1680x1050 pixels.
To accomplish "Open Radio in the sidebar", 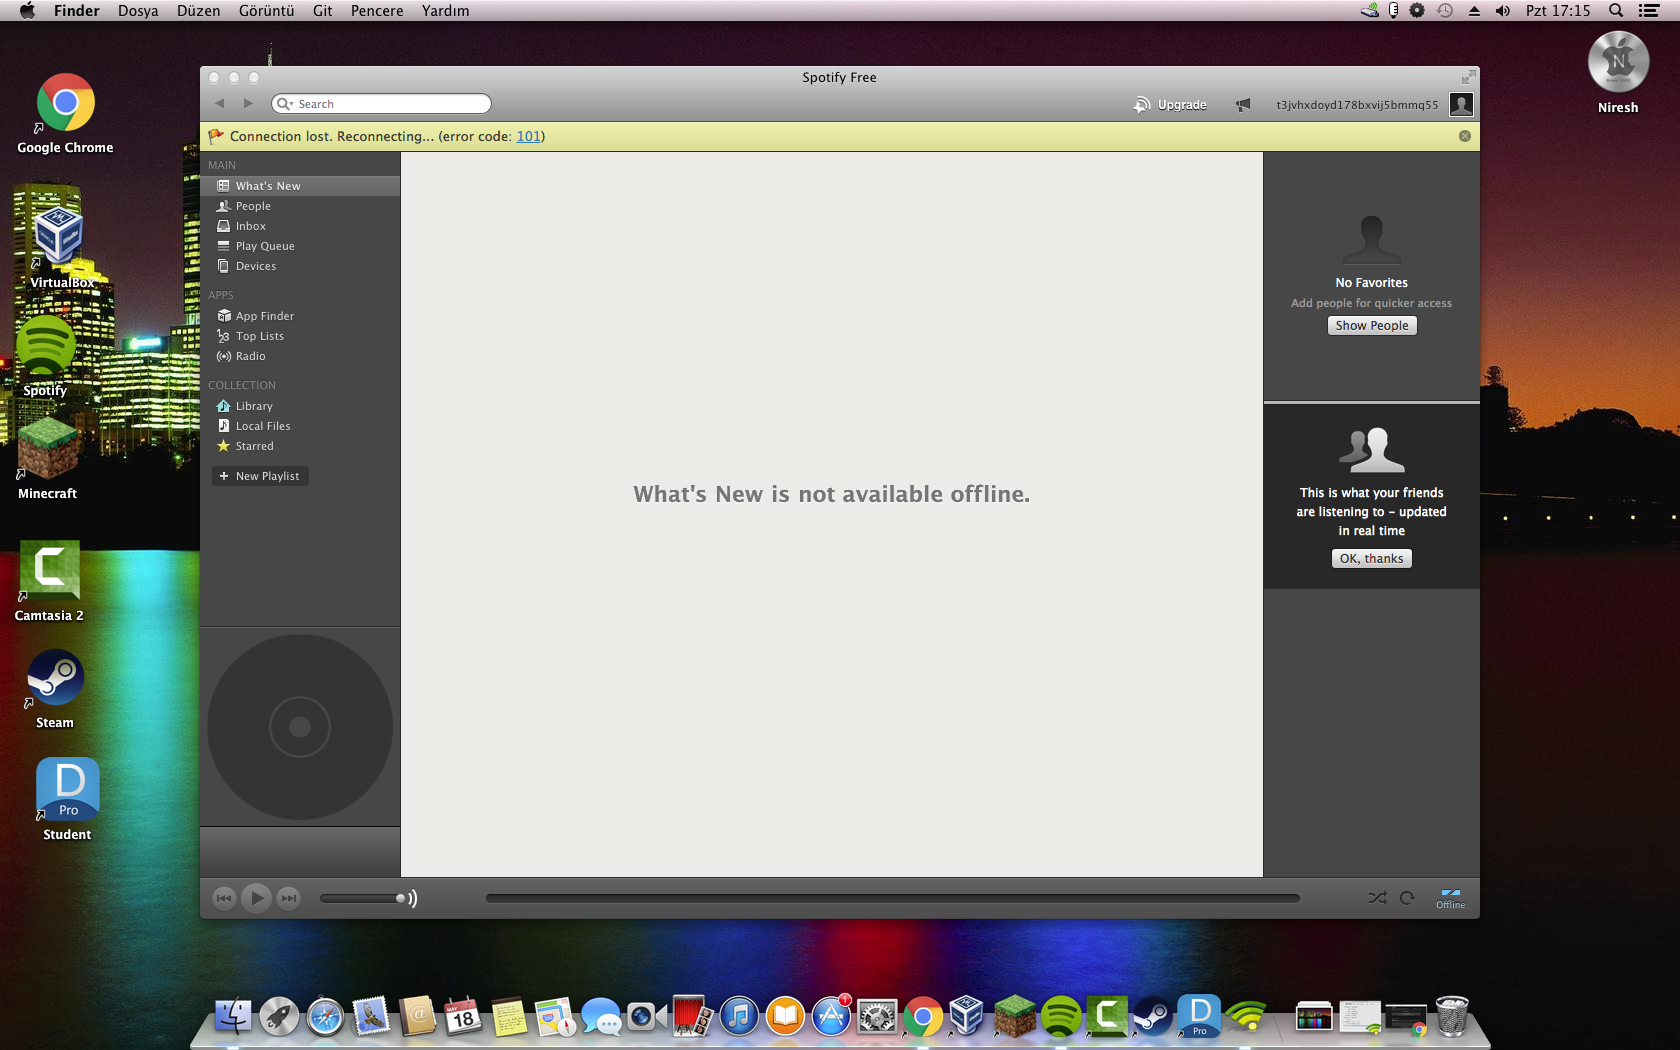I will click(x=300, y=356).
